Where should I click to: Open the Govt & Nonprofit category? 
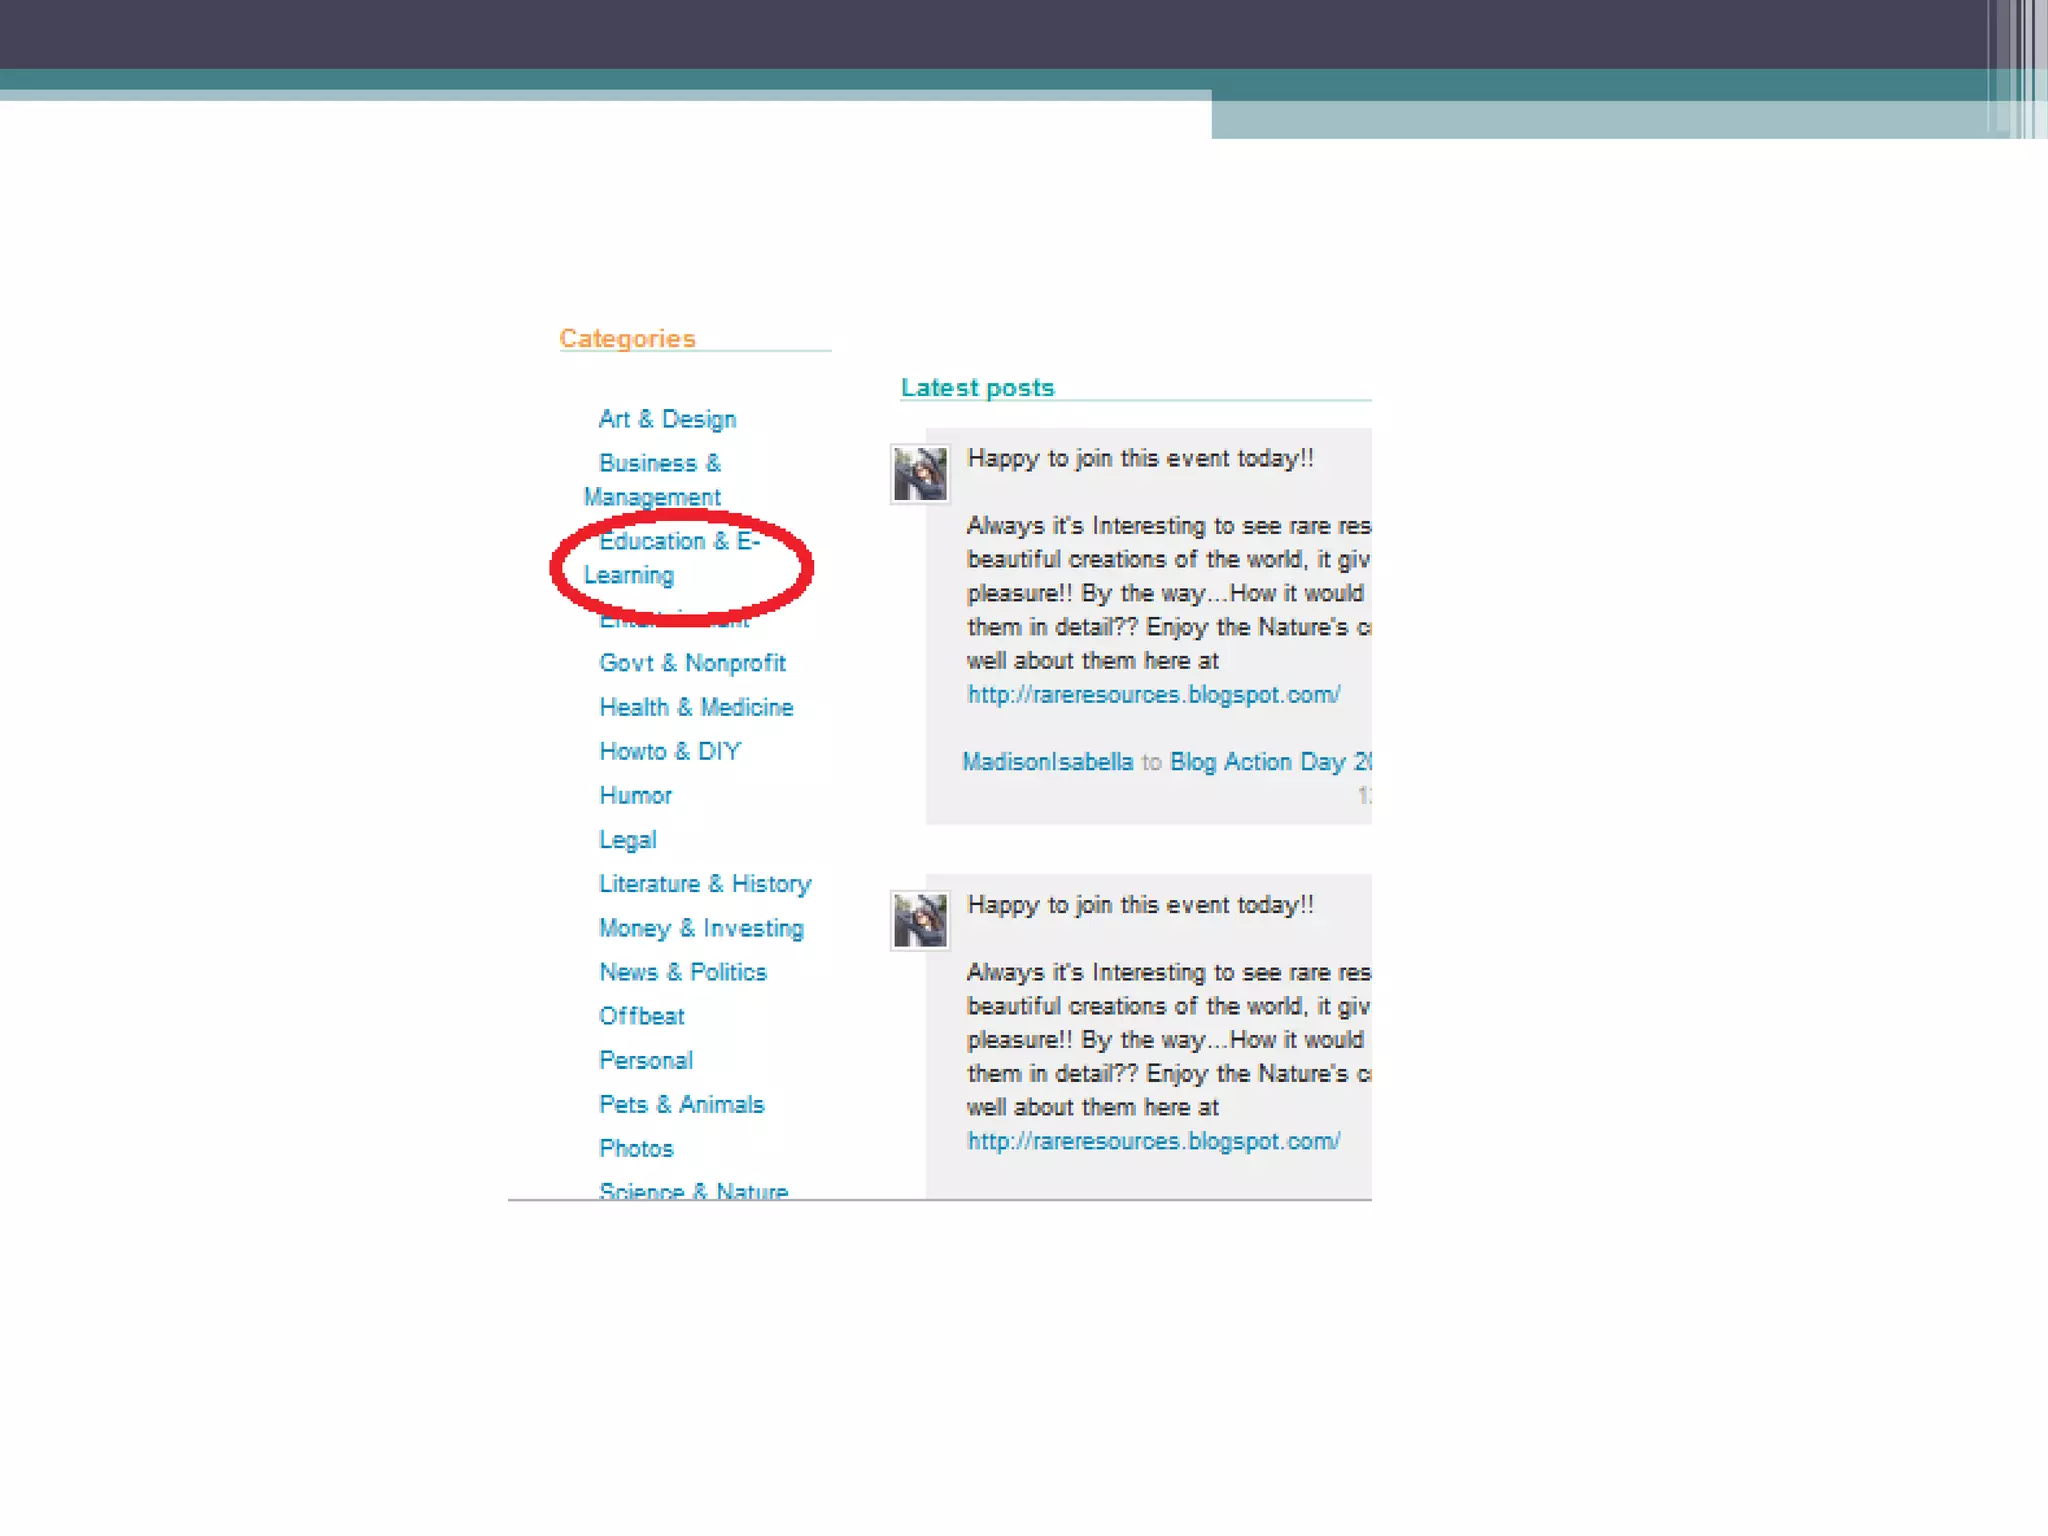pyautogui.click(x=692, y=663)
